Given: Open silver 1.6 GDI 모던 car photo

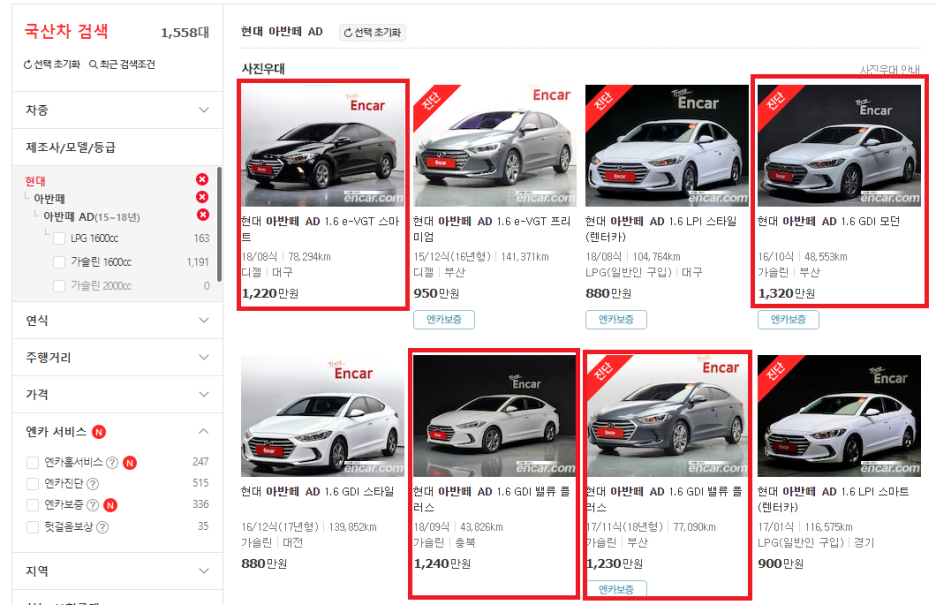Looking at the screenshot, I should 839,146.
